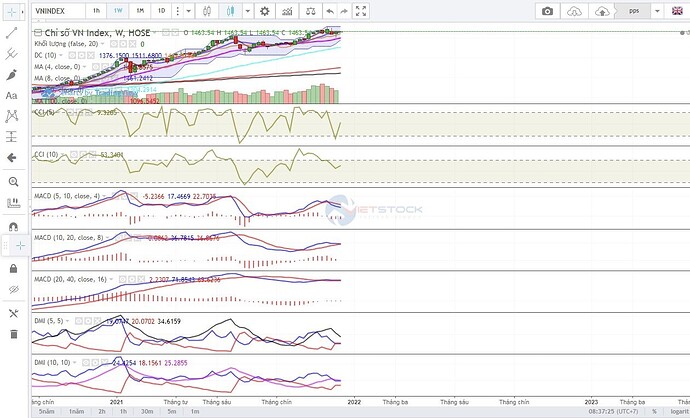Click the compare scales icon

point(311,11)
